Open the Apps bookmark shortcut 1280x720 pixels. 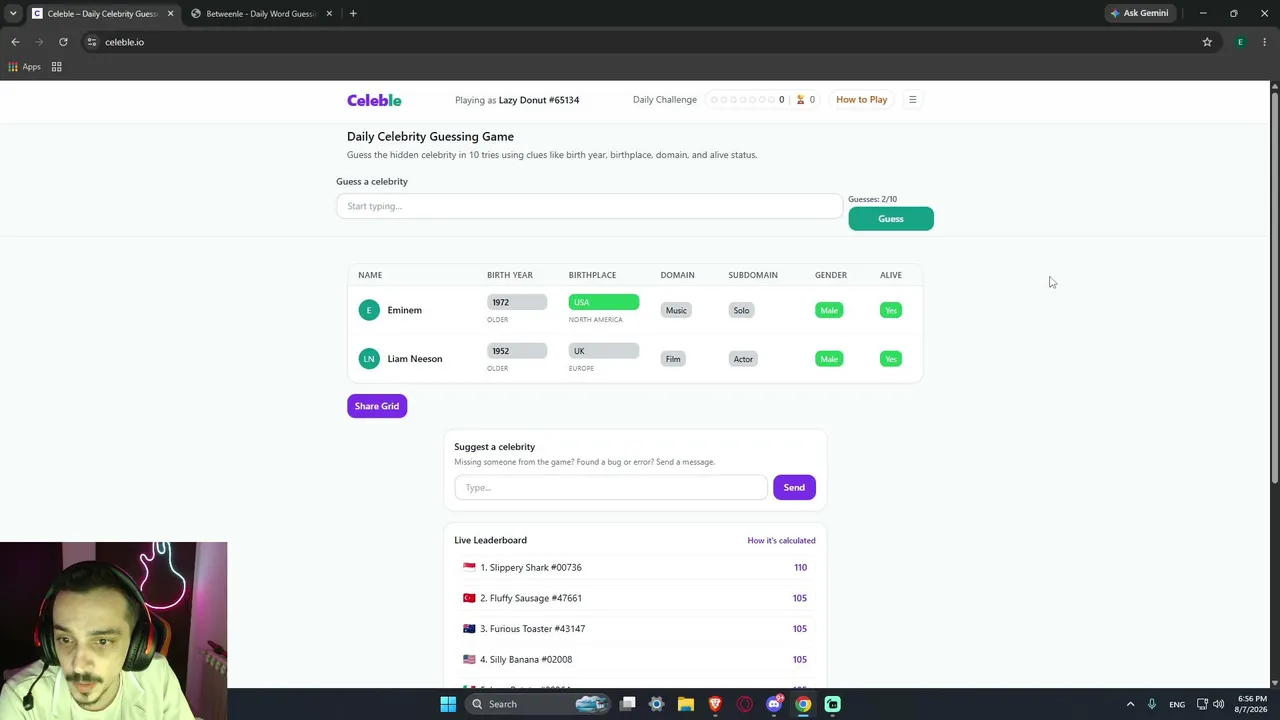click(24, 67)
